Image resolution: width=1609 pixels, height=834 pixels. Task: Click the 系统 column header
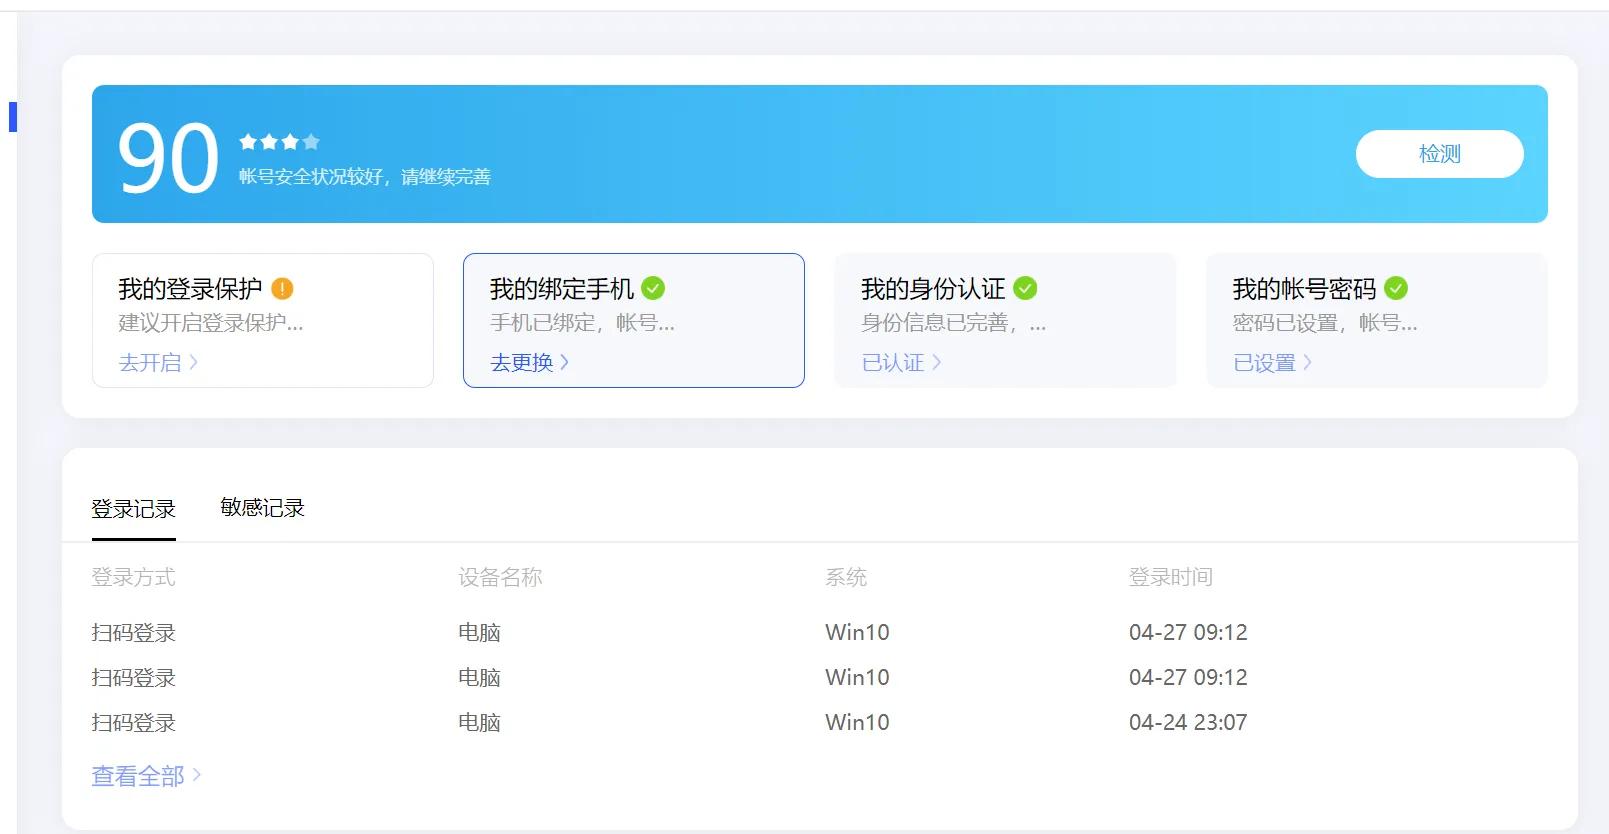(x=846, y=577)
